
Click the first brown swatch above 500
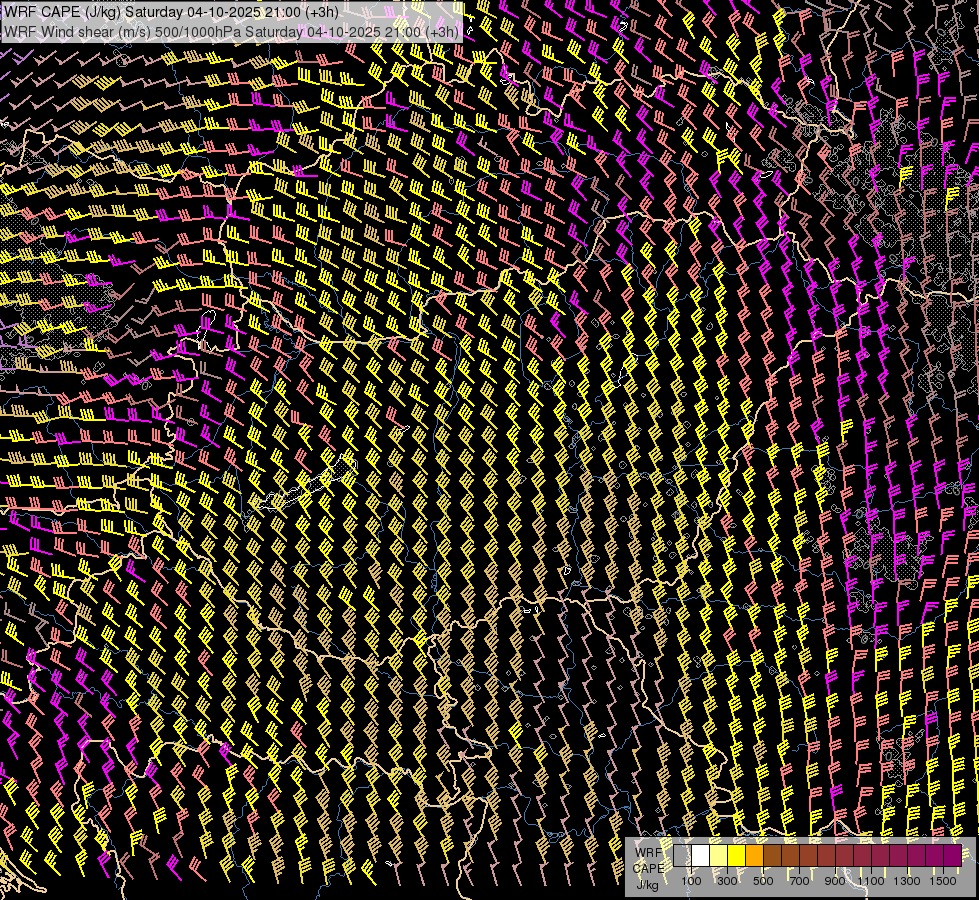(x=772, y=856)
